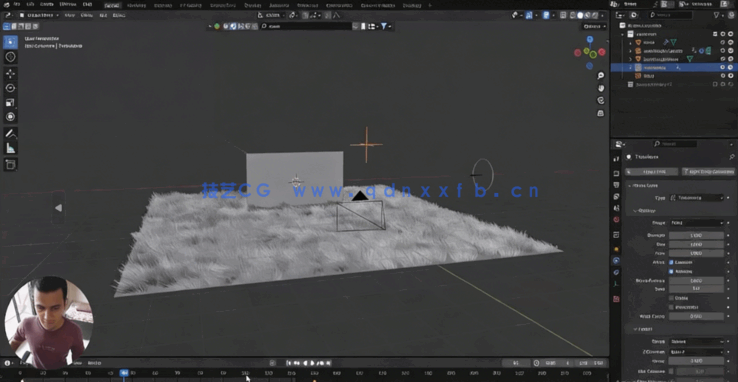Uncheck the collection exclude checkbox in Outliner
The image size is (738, 382).
point(715,34)
